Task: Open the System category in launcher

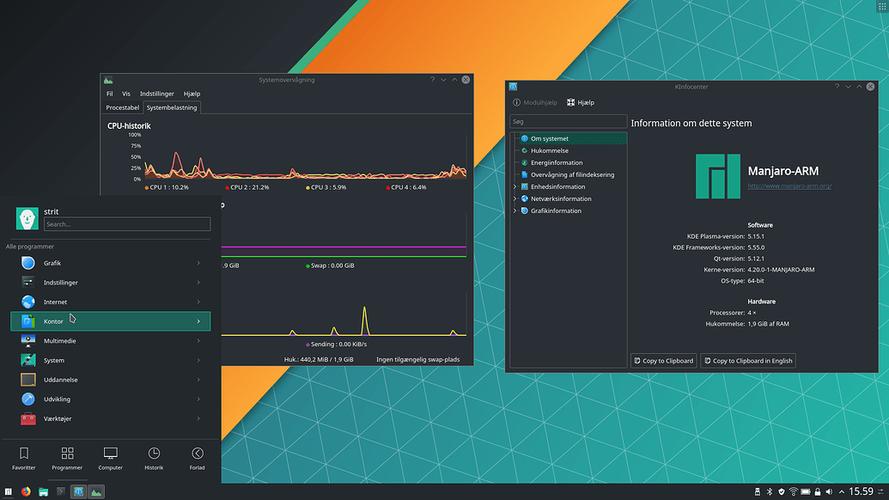Action: click(x=111, y=360)
